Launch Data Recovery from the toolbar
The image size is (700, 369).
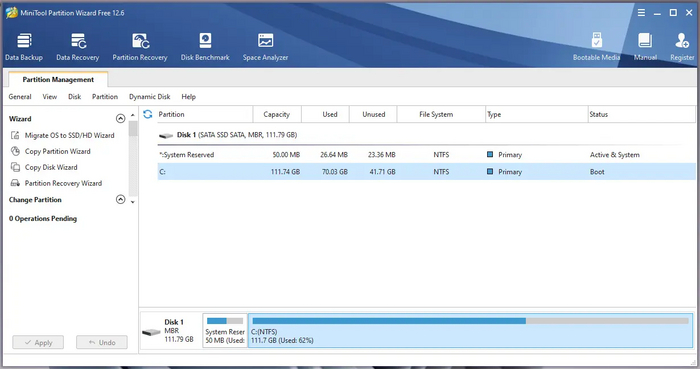(x=78, y=47)
